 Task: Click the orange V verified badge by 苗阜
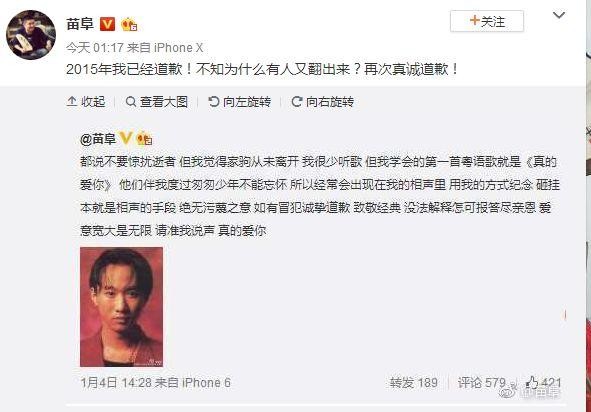[x=107, y=24]
